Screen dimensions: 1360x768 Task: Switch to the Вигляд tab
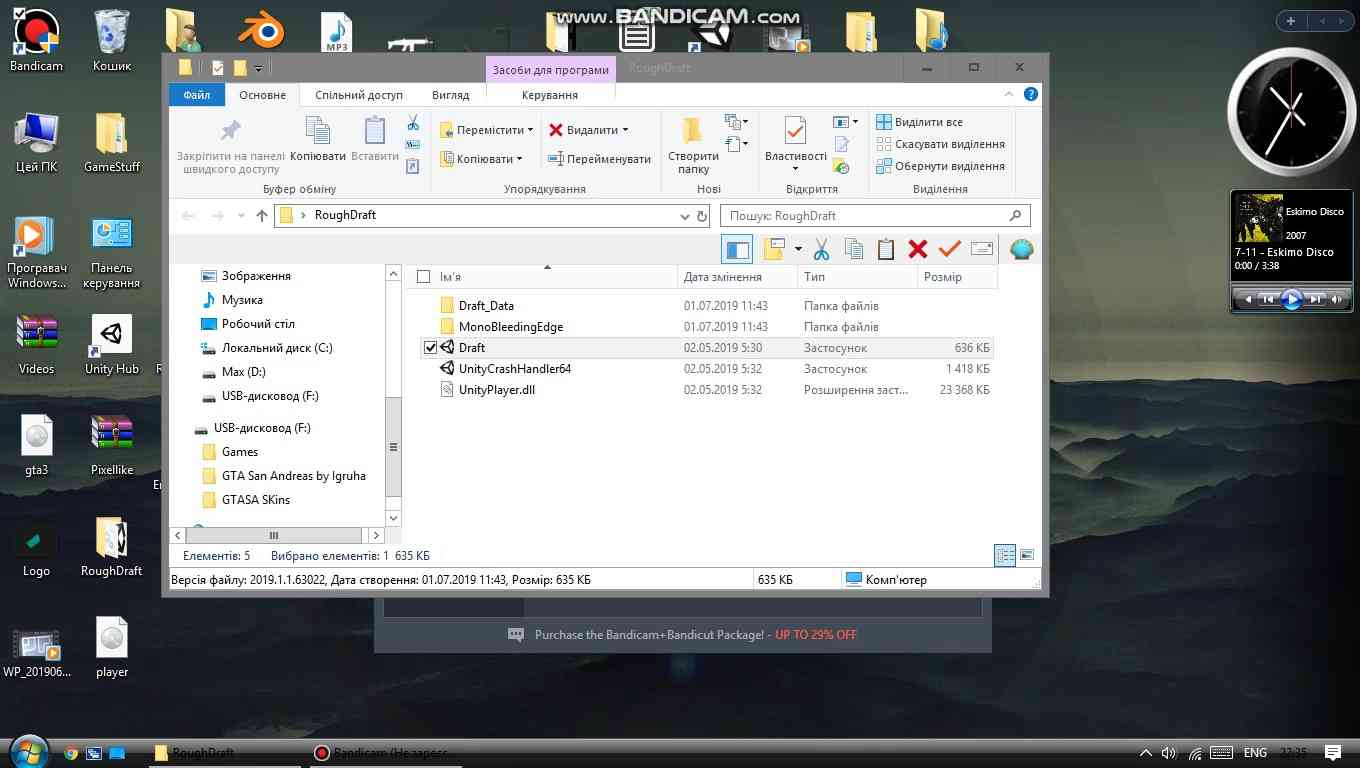tap(450, 95)
